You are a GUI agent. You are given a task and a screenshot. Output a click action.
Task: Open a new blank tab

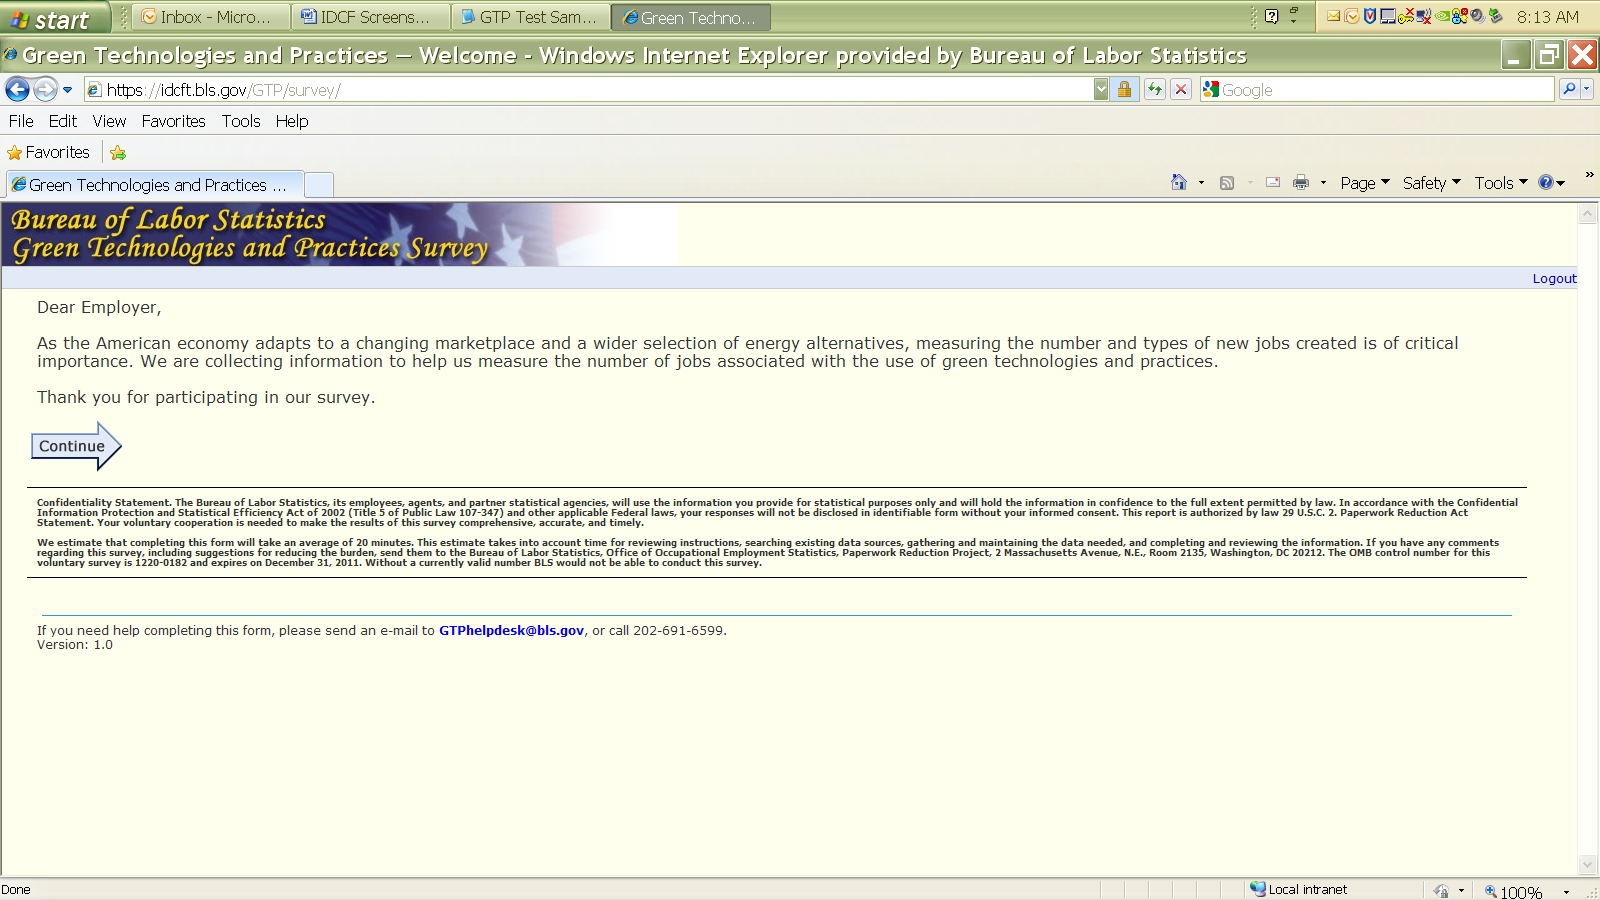(319, 185)
